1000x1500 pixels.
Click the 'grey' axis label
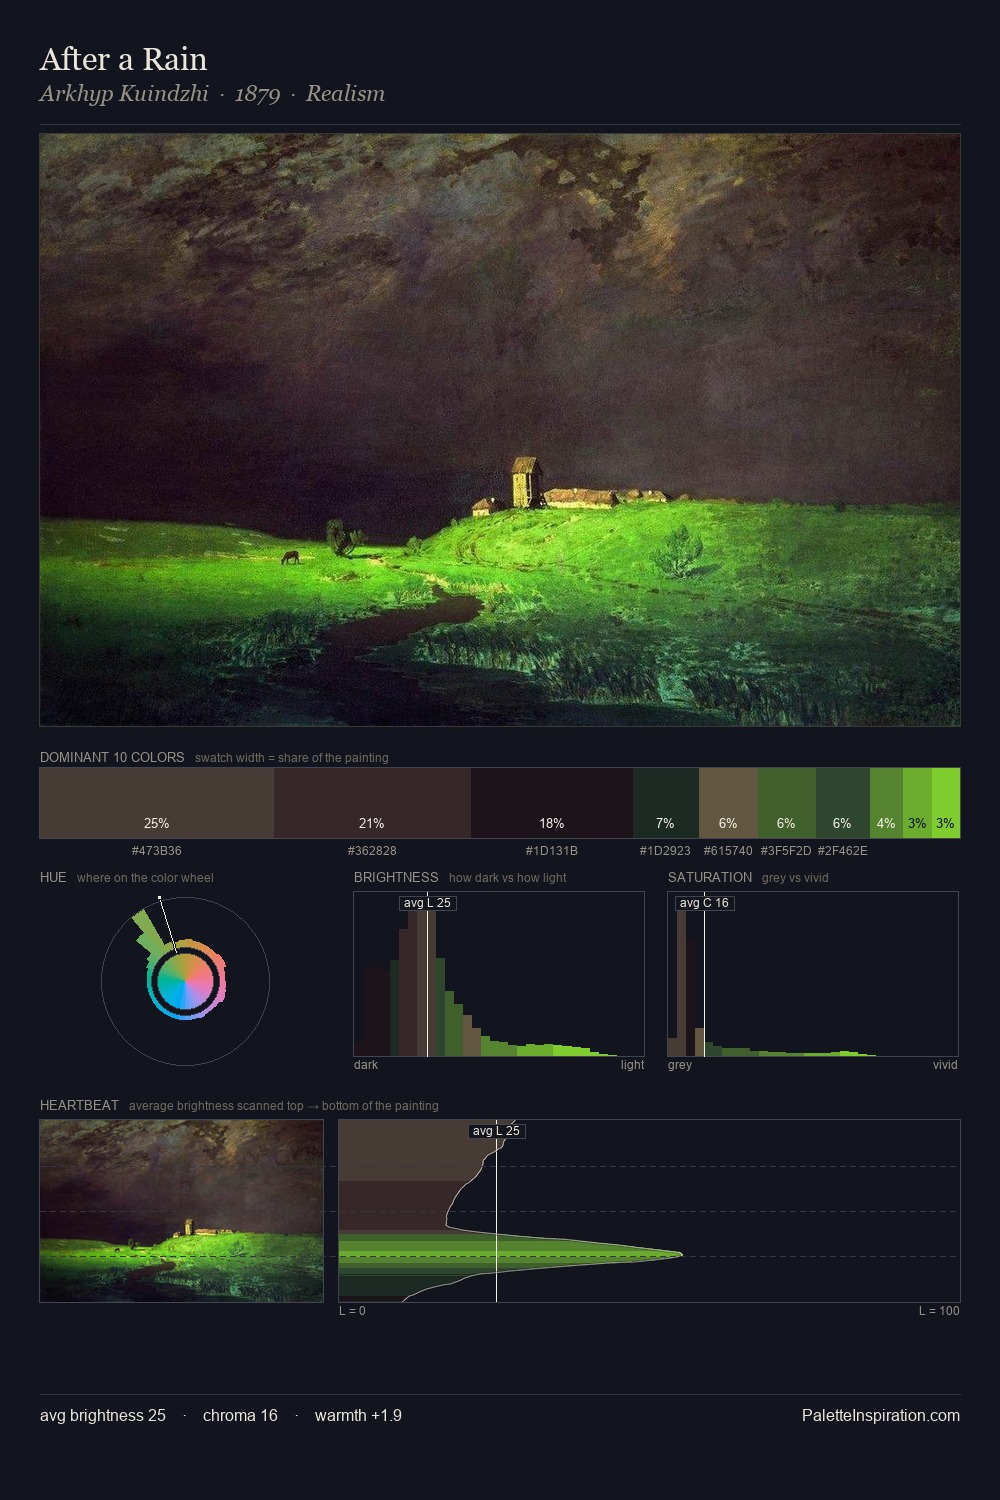click(x=680, y=1065)
